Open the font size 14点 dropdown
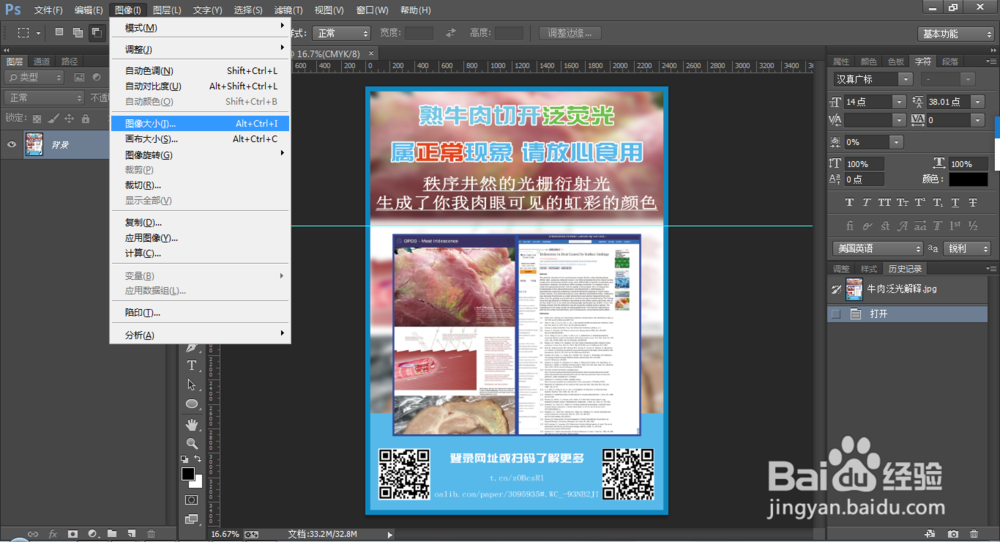Viewport: 1000px width, 542px height. (x=899, y=102)
